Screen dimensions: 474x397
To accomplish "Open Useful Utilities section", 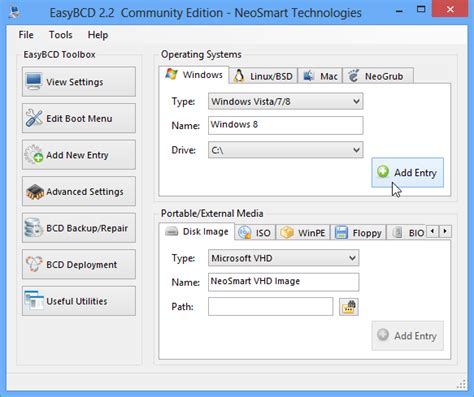I will click(79, 301).
